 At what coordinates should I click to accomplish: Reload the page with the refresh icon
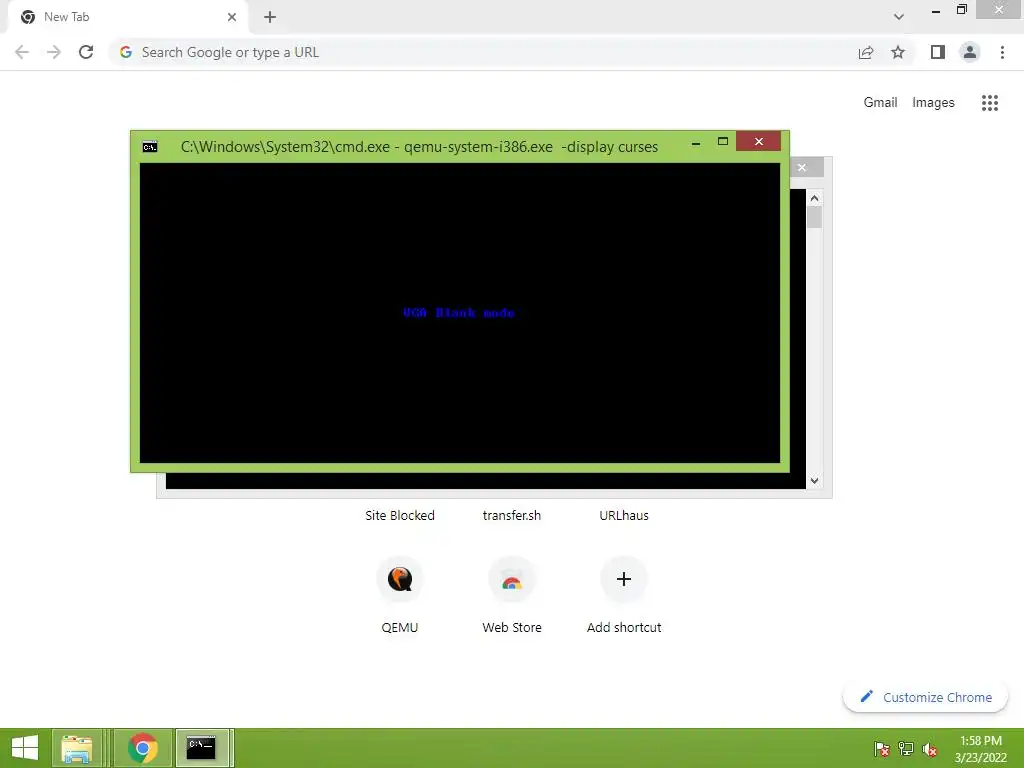coord(86,52)
